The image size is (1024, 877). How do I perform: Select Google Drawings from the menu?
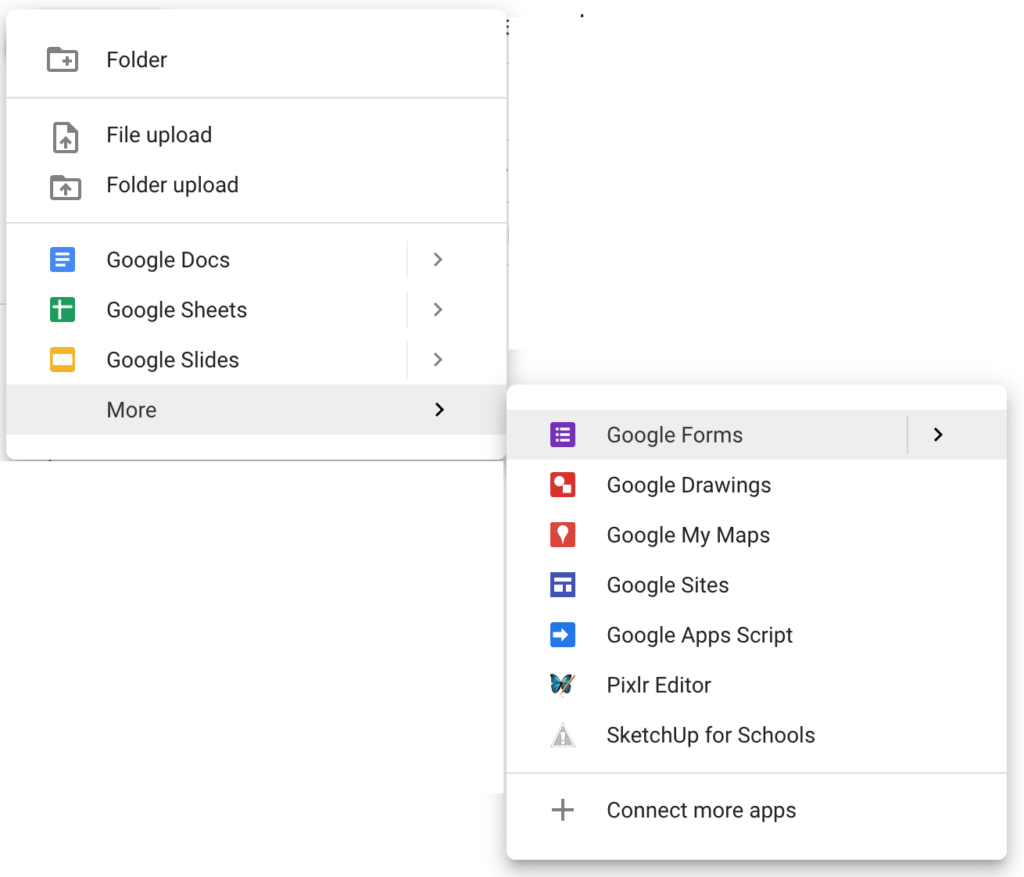688,484
